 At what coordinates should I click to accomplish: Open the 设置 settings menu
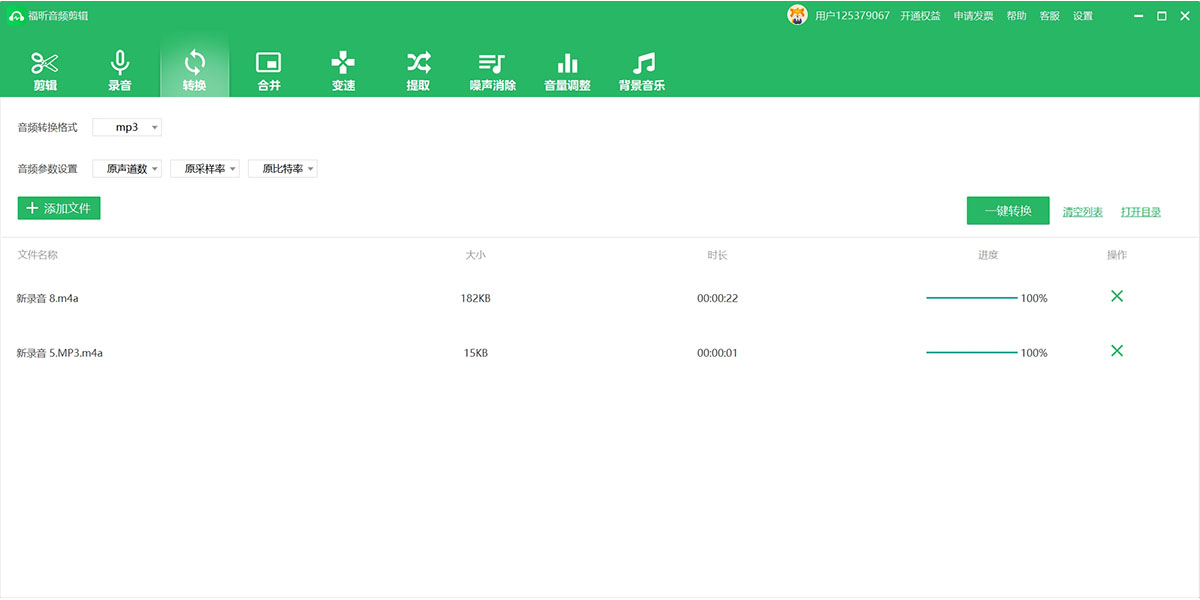(x=1083, y=16)
